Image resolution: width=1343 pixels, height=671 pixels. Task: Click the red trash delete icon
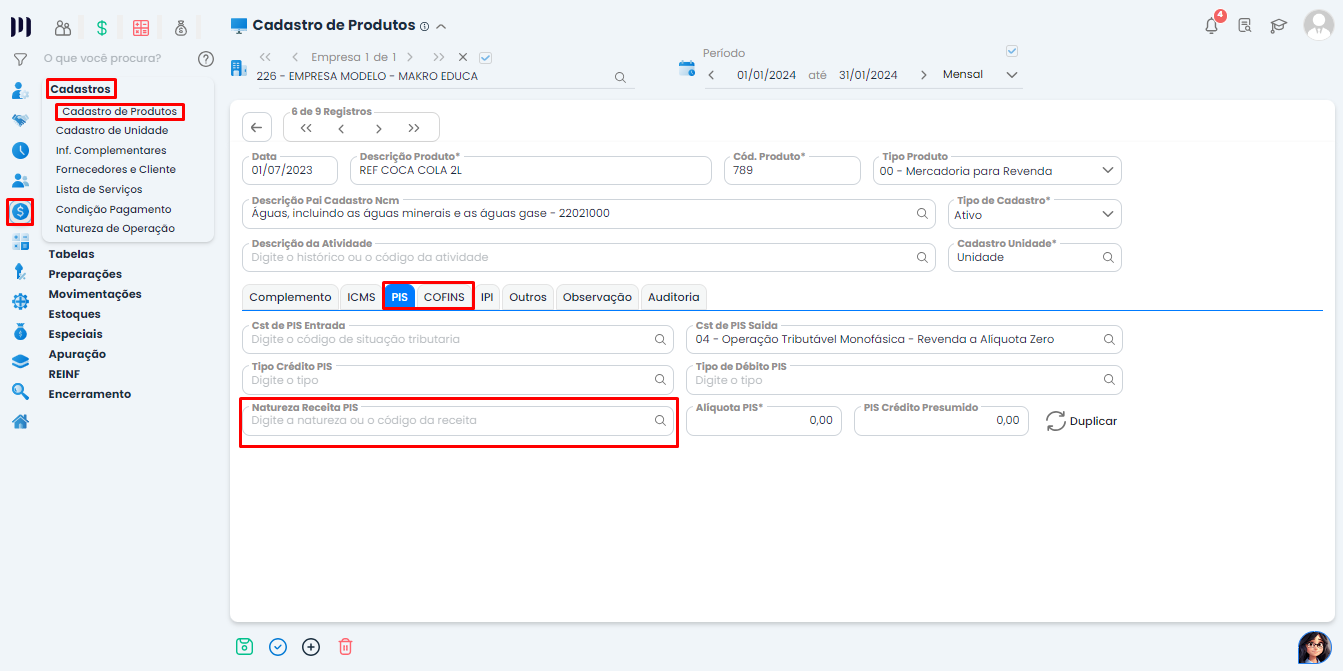[x=345, y=646]
